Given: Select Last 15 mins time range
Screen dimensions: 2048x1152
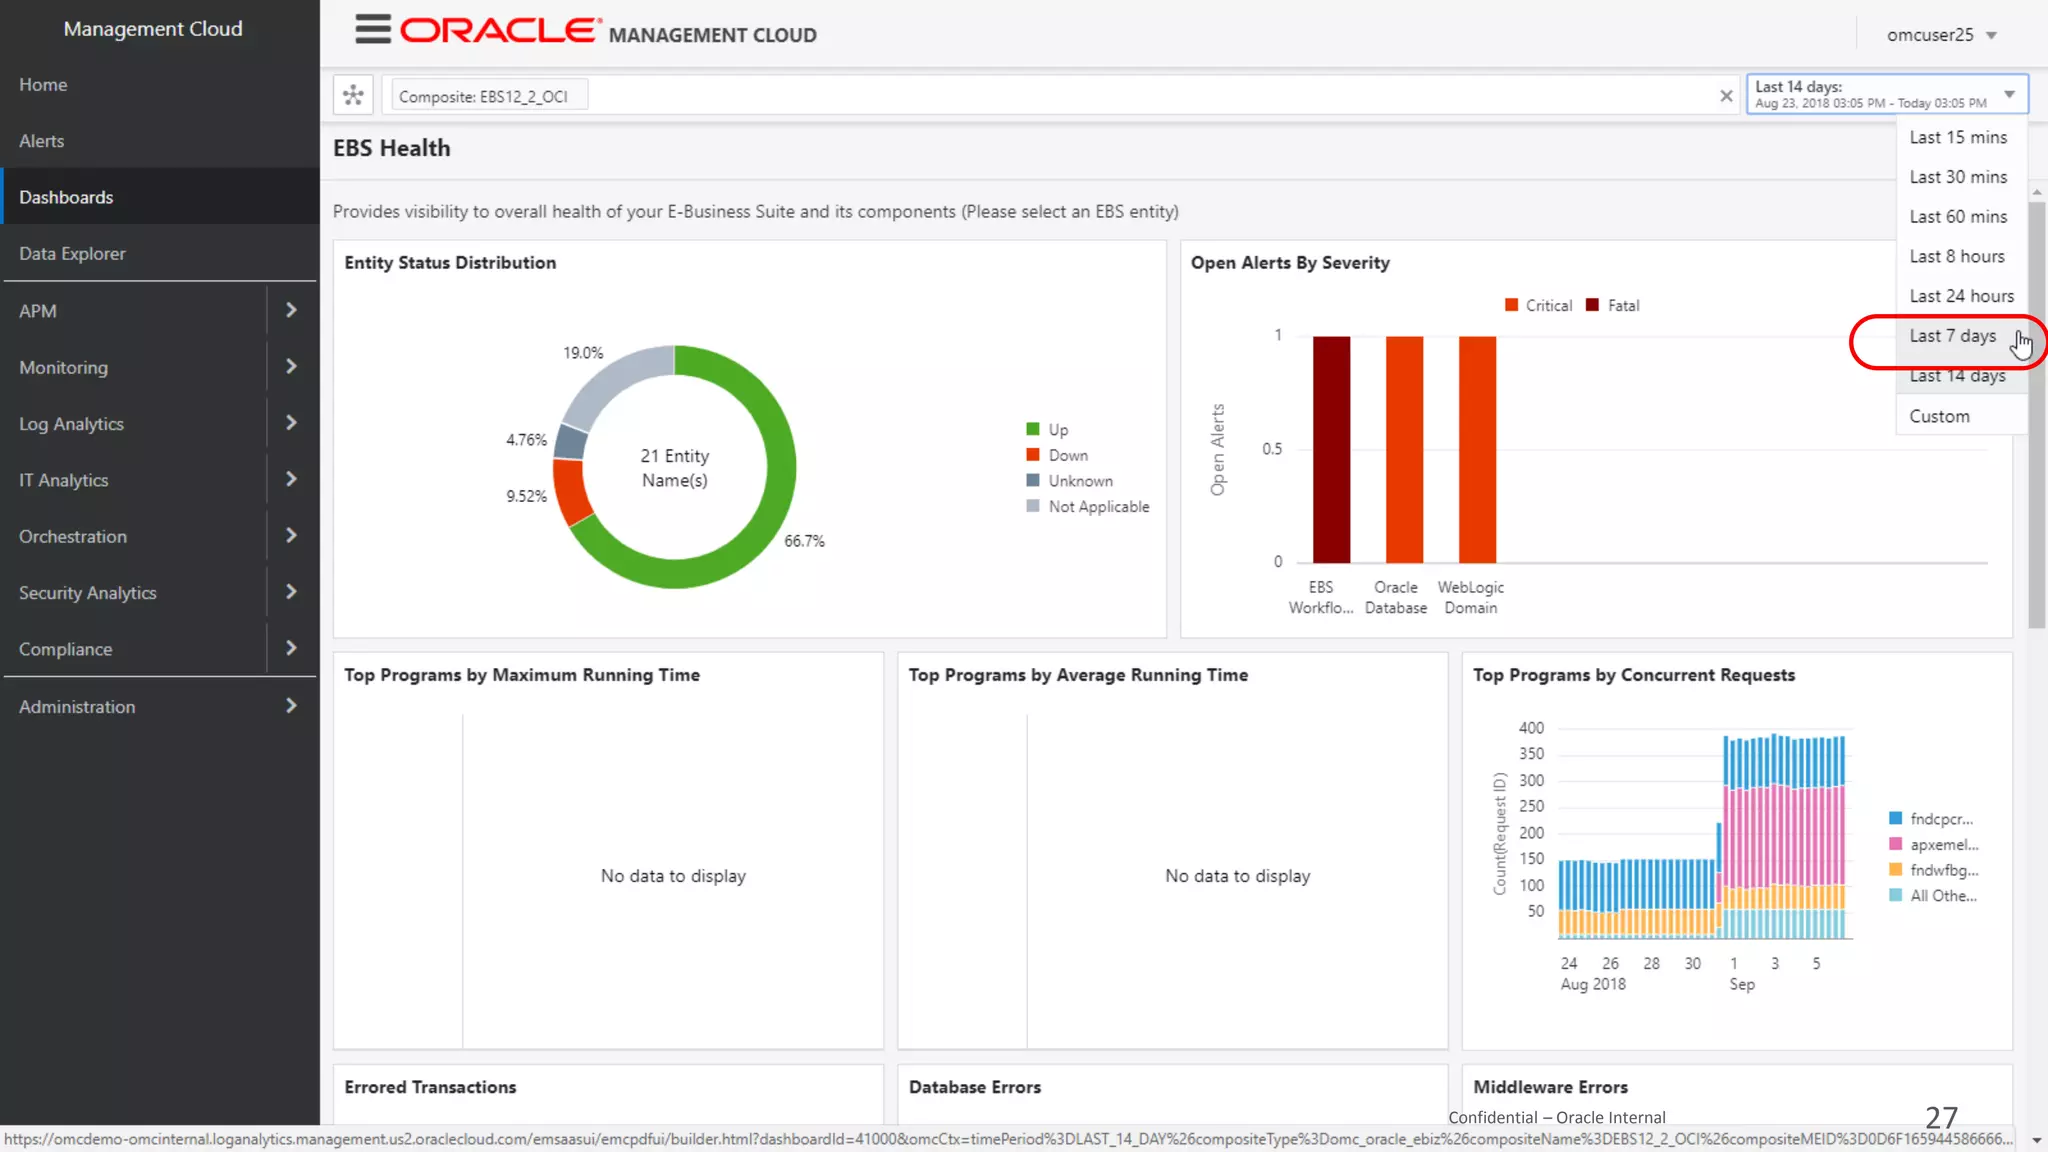Looking at the screenshot, I should pos(1958,137).
